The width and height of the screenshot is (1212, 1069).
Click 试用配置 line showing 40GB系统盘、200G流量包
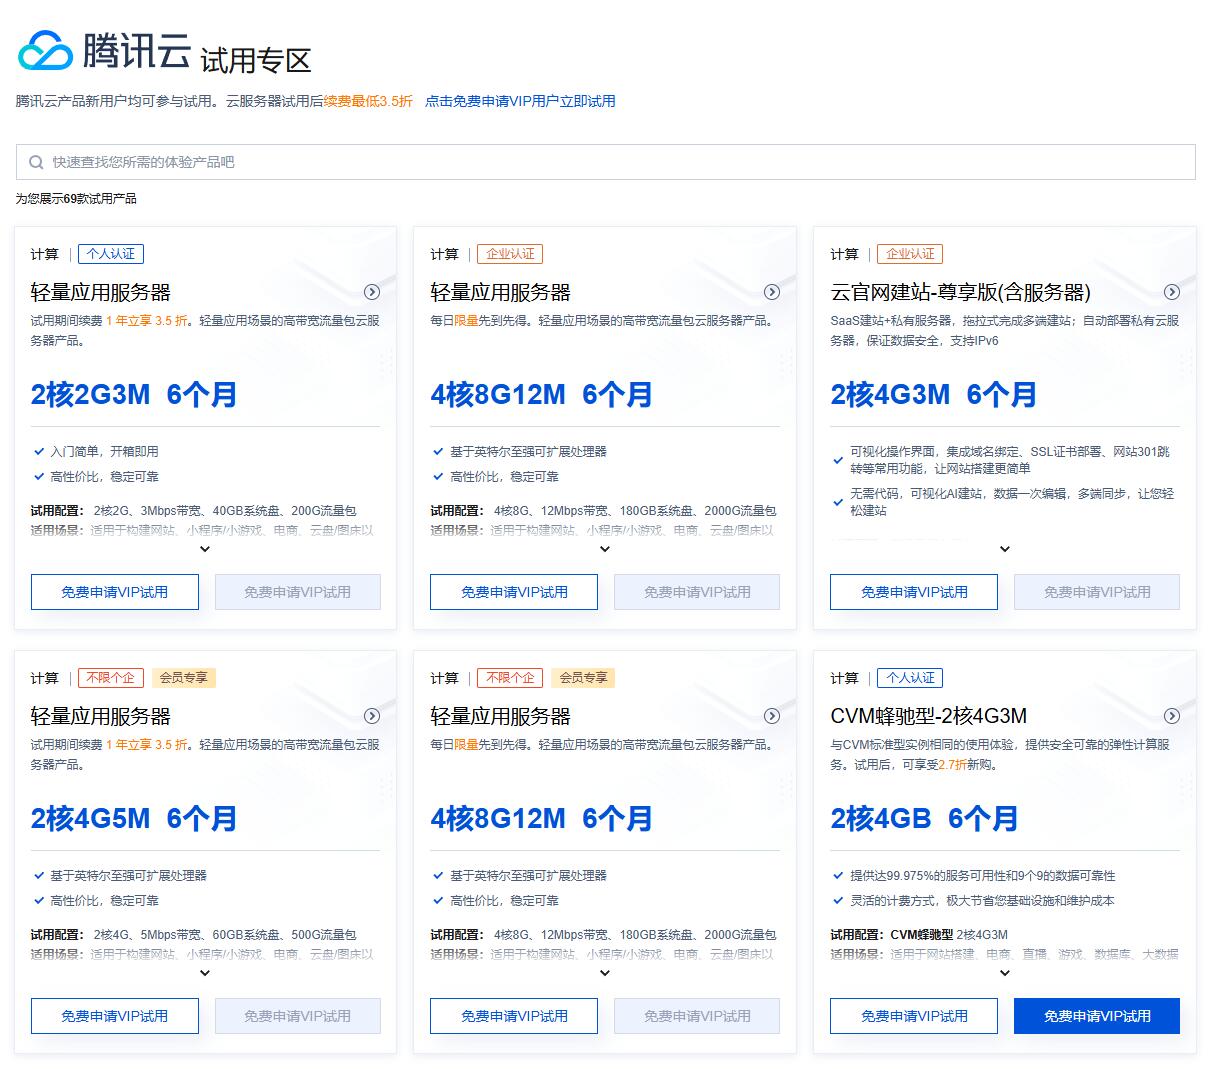[193, 511]
